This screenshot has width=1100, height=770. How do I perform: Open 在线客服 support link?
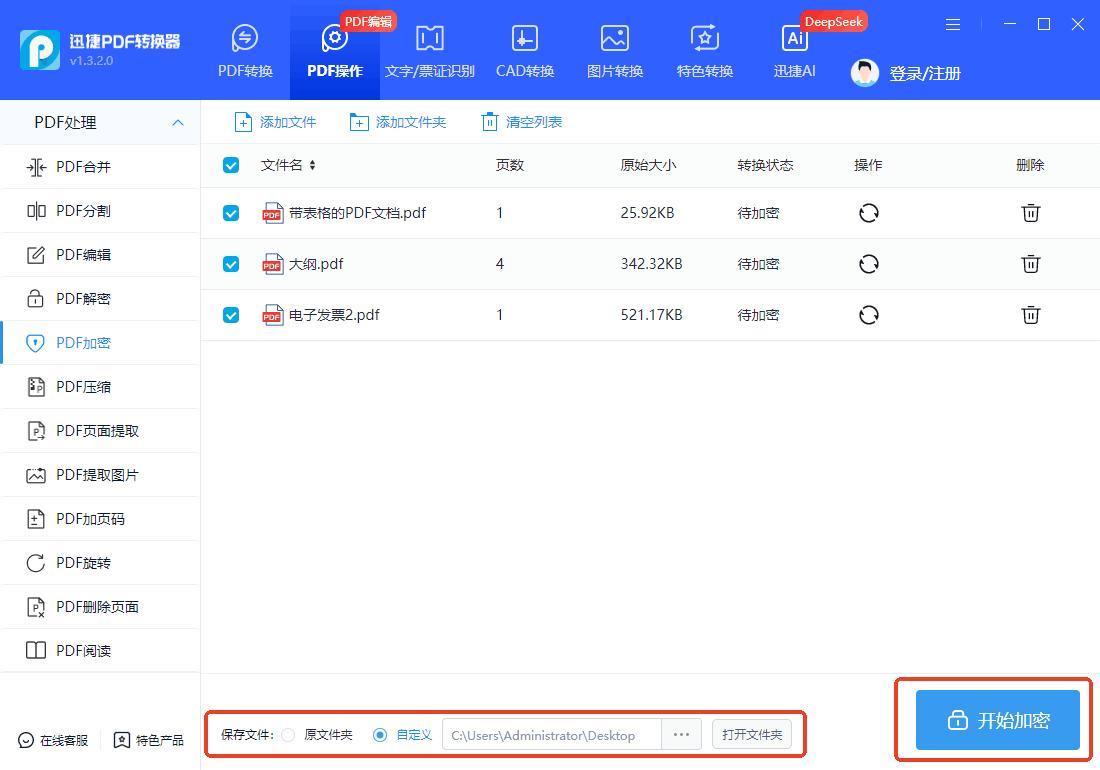pos(54,741)
